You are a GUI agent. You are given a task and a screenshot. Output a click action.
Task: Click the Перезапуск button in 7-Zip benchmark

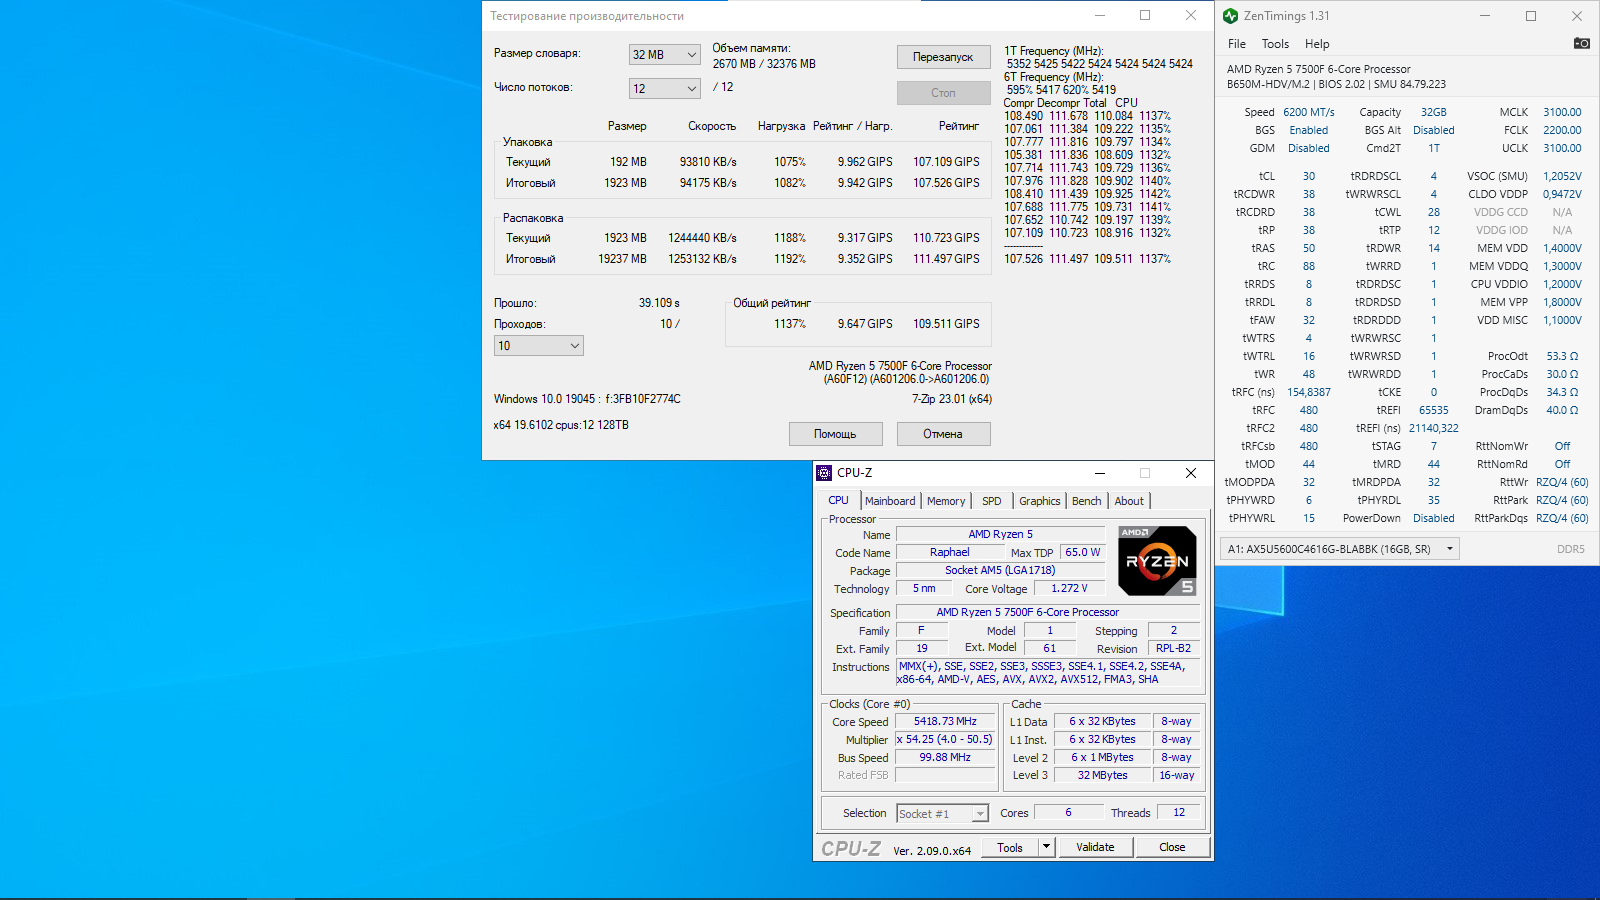pyautogui.click(x=943, y=57)
